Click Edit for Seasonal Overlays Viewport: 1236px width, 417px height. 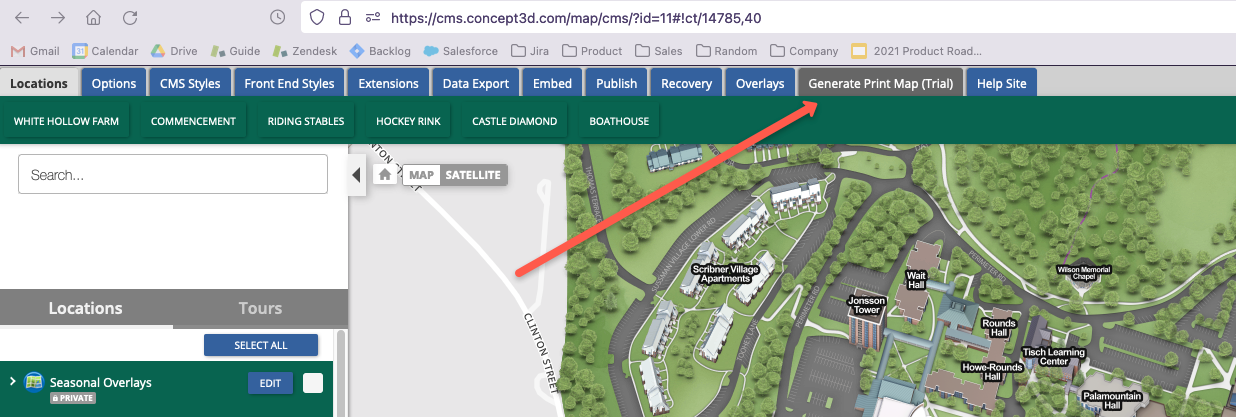270,383
